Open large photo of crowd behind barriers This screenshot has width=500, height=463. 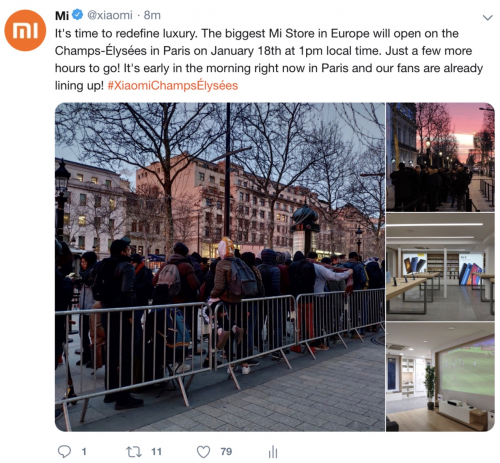coord(220,267)
